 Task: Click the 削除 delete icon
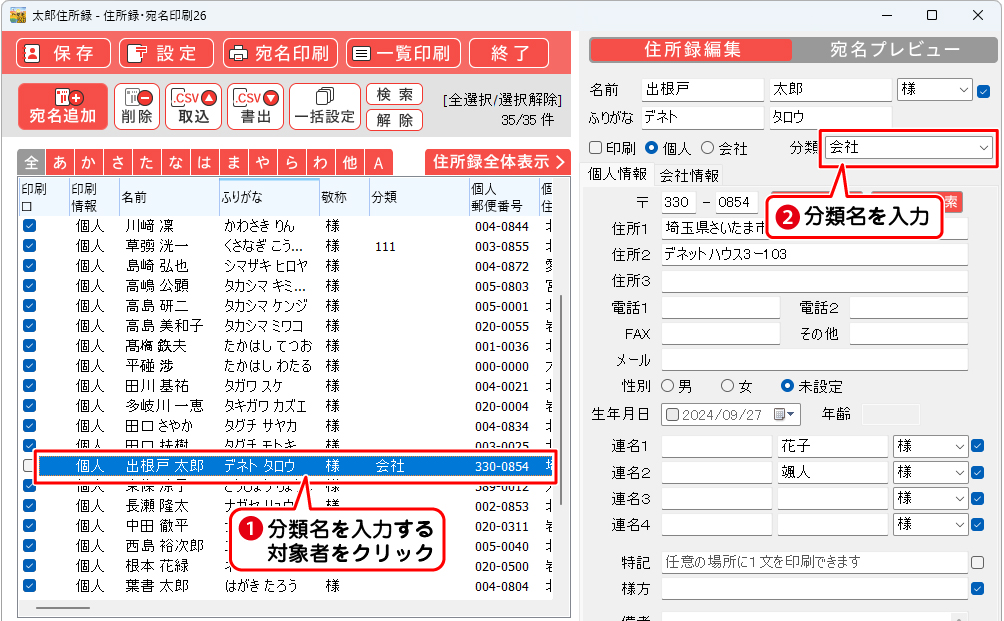point(137,106)
